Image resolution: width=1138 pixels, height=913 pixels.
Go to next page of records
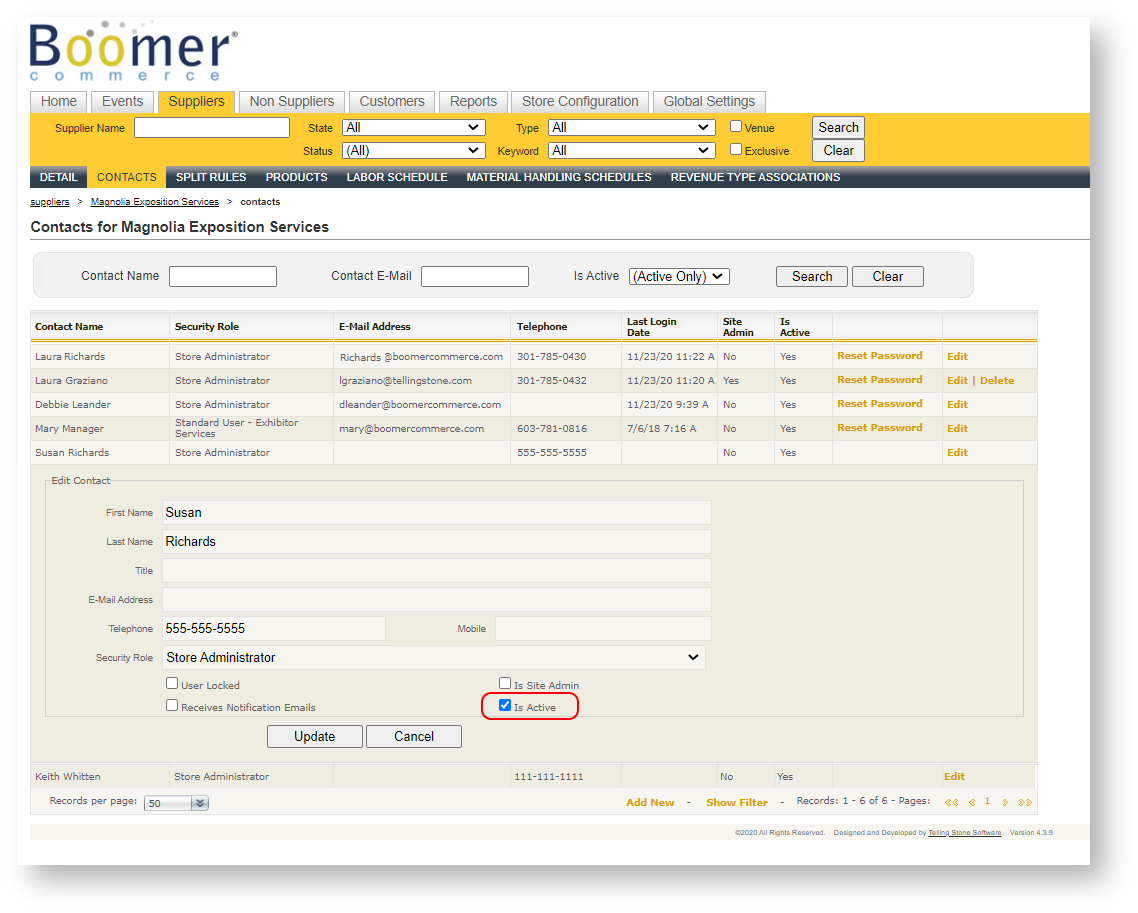1005,802
